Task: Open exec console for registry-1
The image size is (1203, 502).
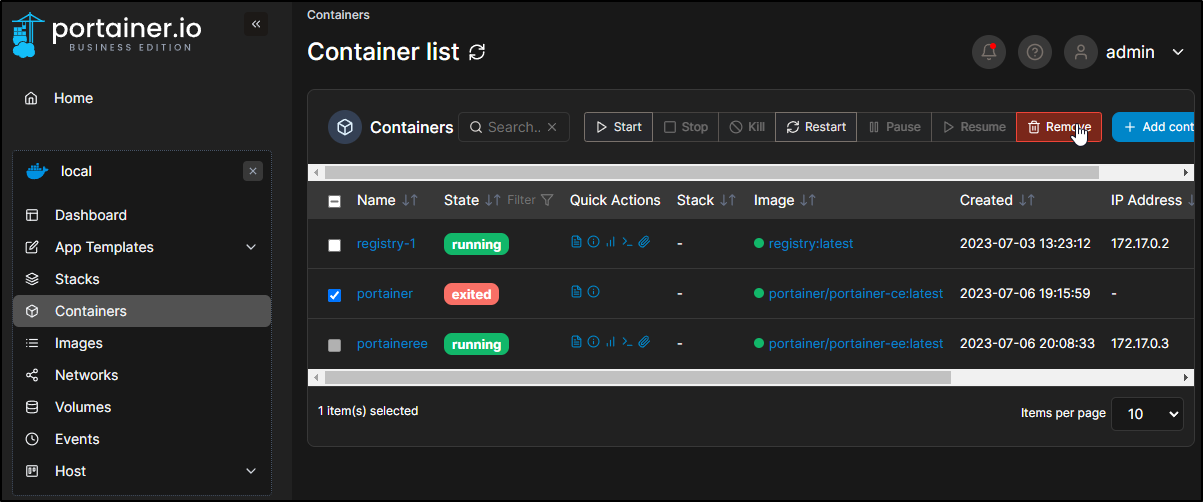Action: [627, 242]
